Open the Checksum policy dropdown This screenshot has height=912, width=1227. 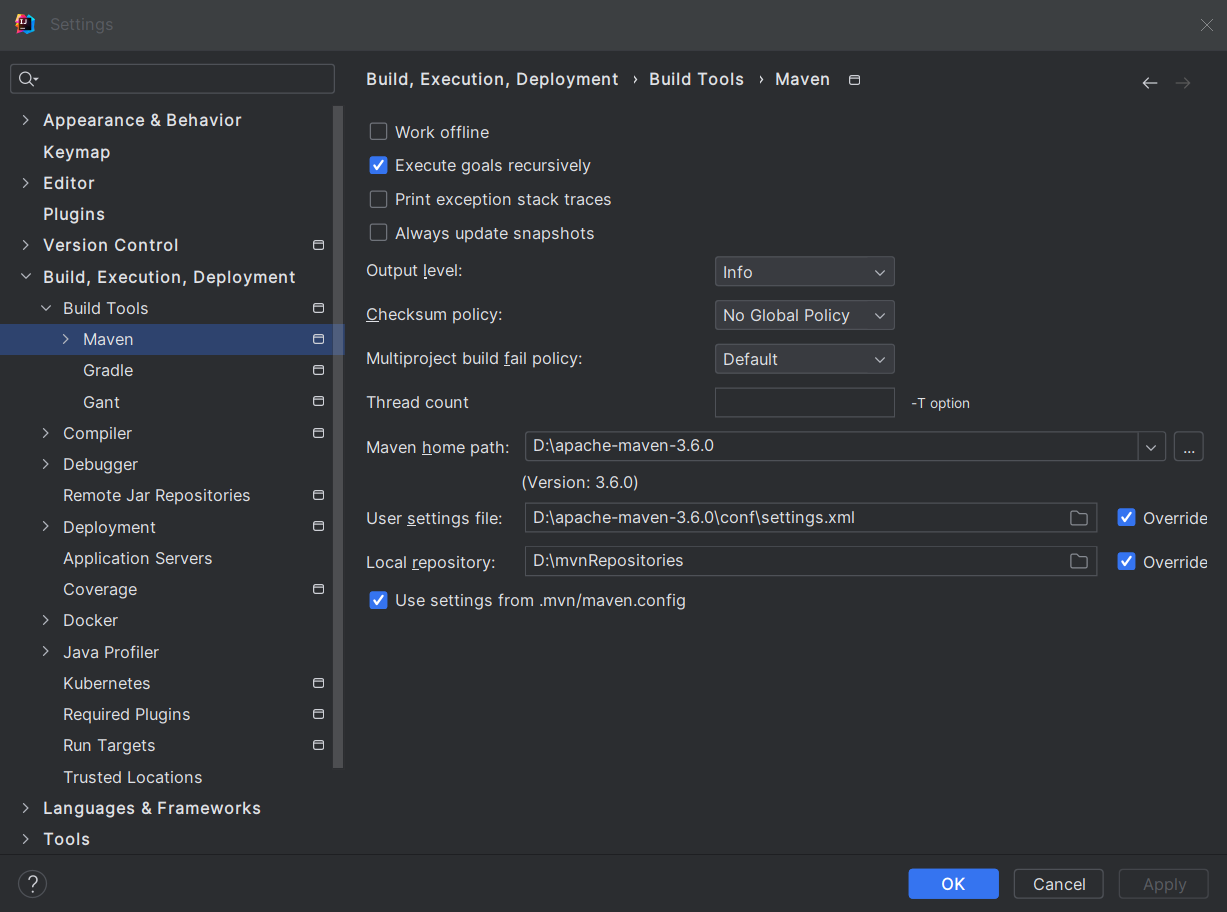click(x=804, y=315)
